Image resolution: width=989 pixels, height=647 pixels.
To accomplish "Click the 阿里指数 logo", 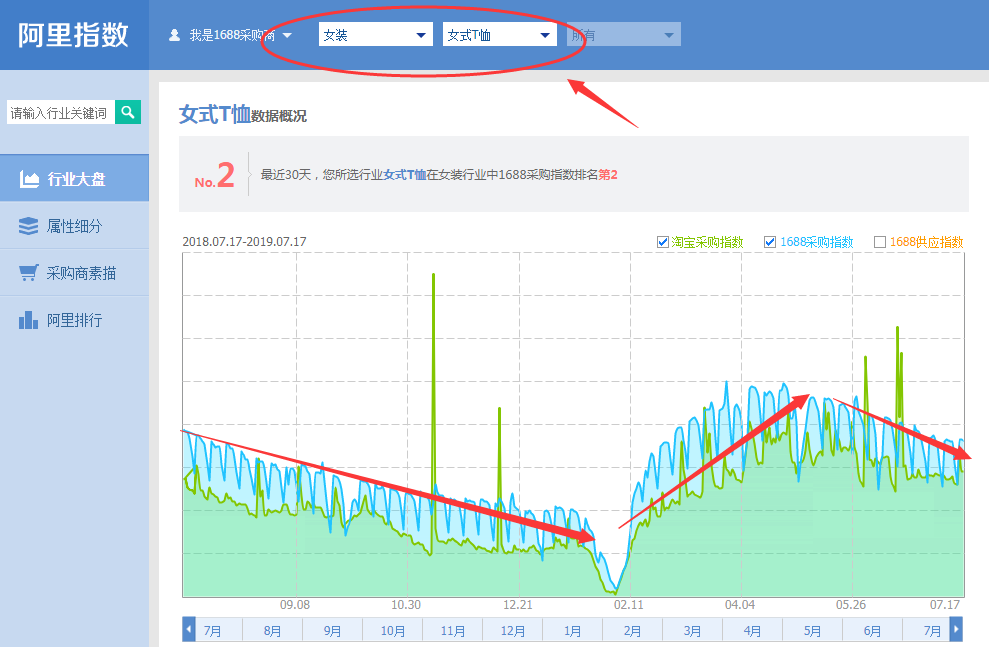I will point(73,35).
